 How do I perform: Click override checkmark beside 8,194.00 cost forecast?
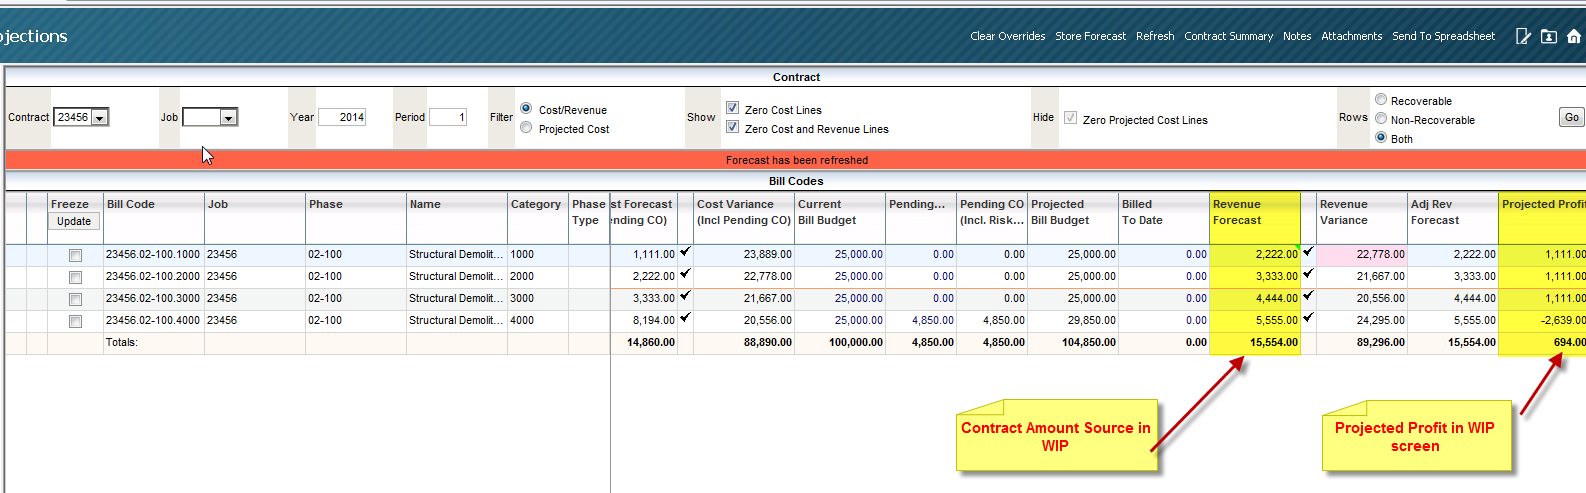[685, 318]
